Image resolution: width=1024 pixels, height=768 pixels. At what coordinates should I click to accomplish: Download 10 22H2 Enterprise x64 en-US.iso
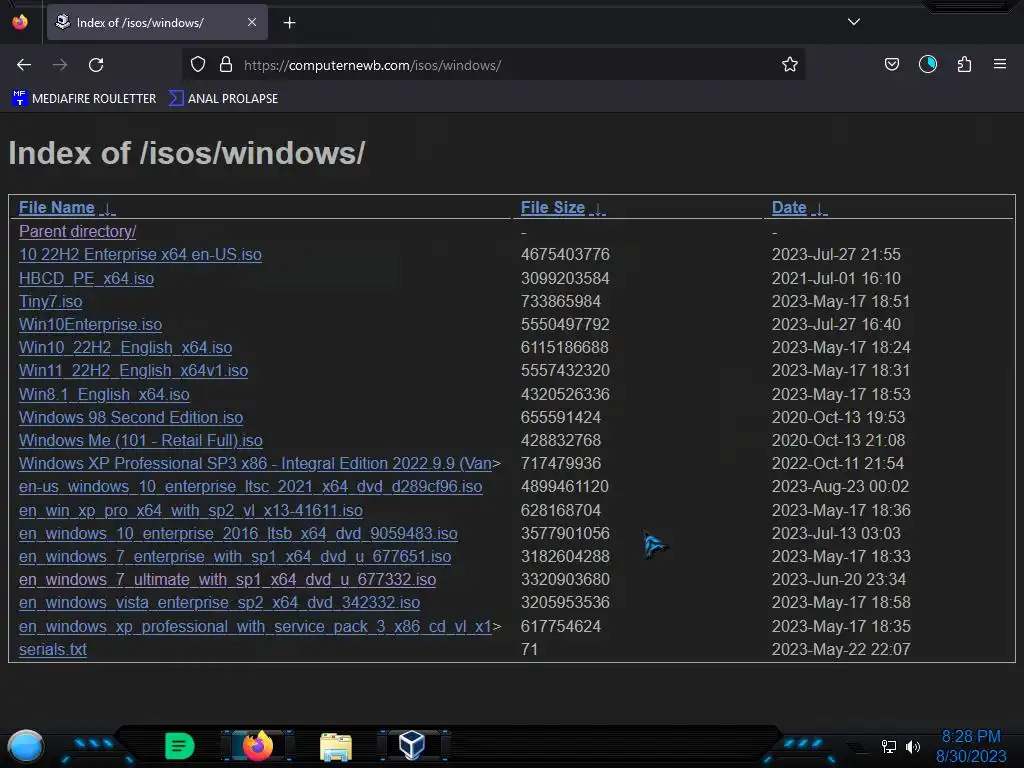[140, 254]
